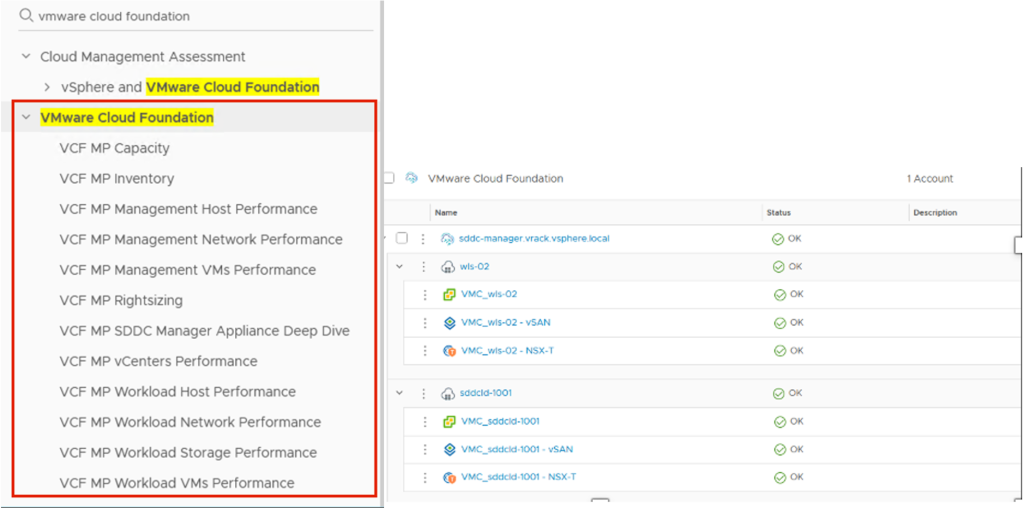Click the vCenter icon beside VMC_sddcId-1001
The image size is (1024, 508).
coord(449,421)
